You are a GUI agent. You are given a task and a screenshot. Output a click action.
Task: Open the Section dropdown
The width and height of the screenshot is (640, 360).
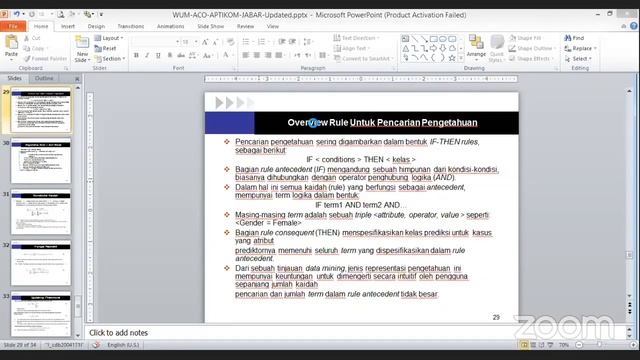coord(110,59)
